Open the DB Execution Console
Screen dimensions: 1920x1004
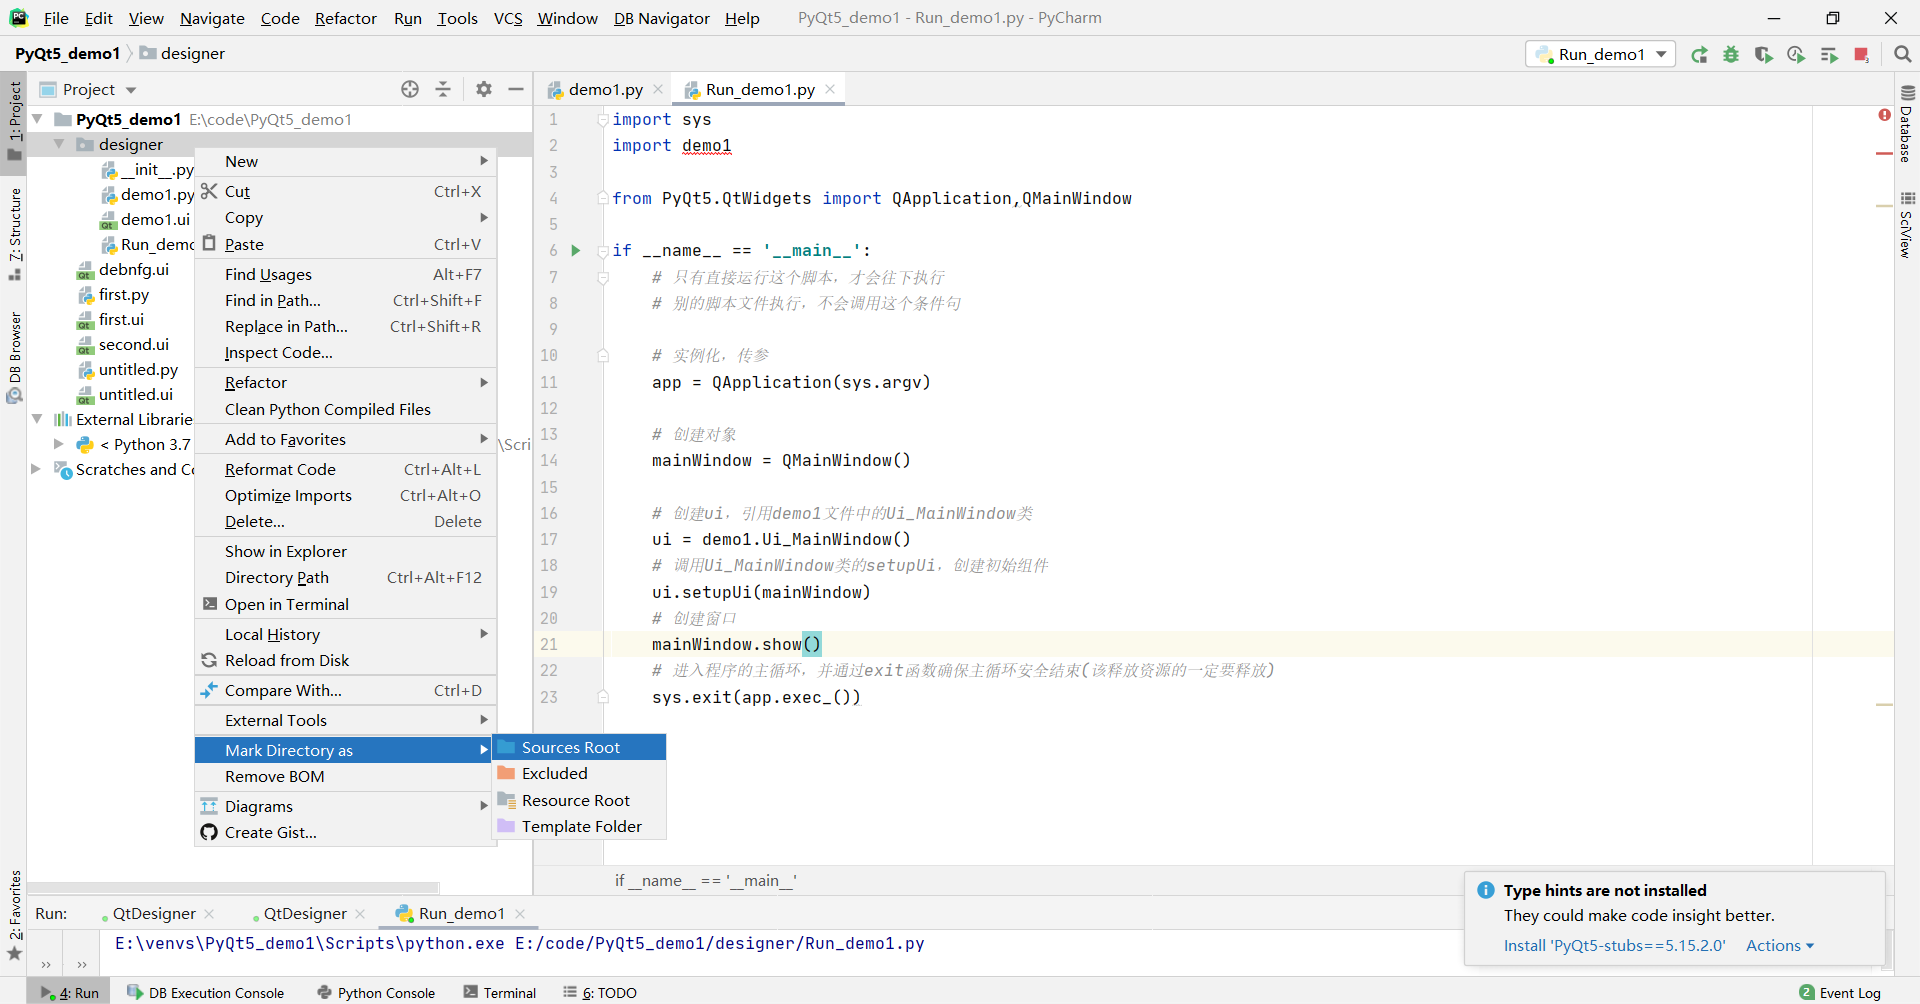(x=206, y=992)
